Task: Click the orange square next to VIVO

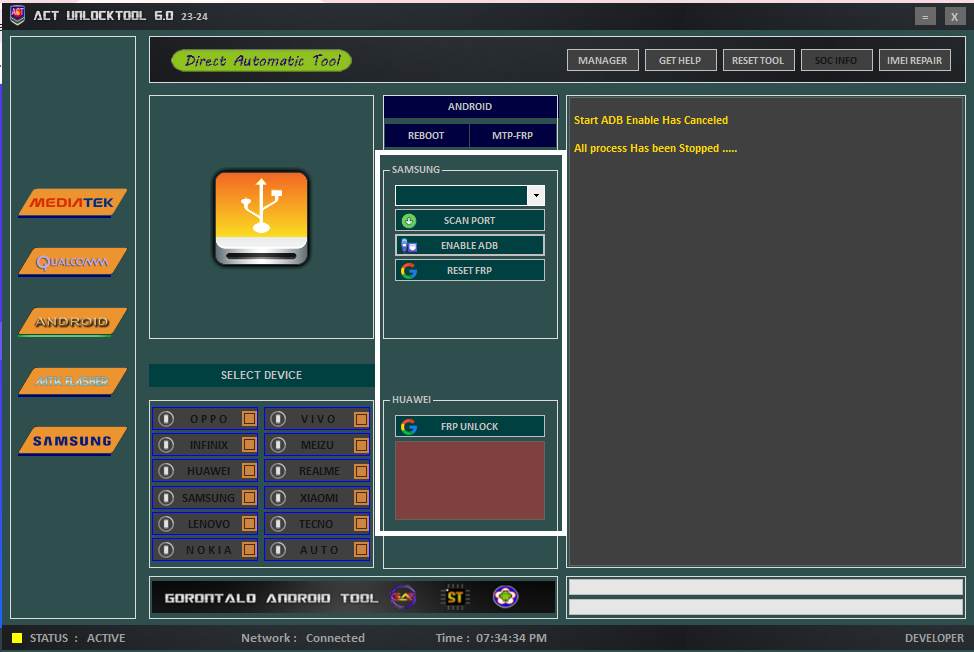Action: pyautogui.click(x=361, y=419)
